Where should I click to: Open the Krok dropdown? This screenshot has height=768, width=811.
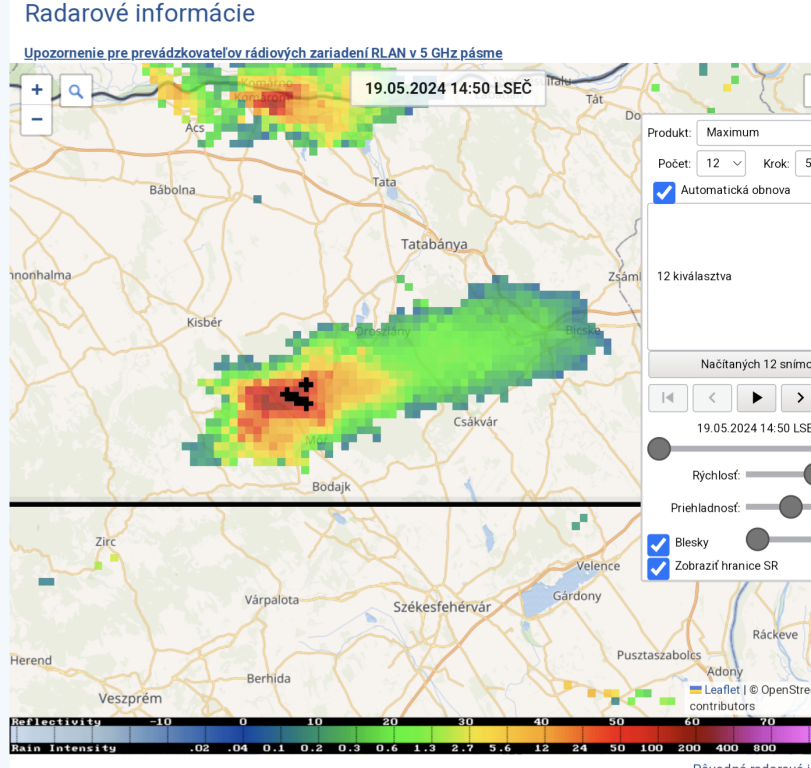coord(802,163)
